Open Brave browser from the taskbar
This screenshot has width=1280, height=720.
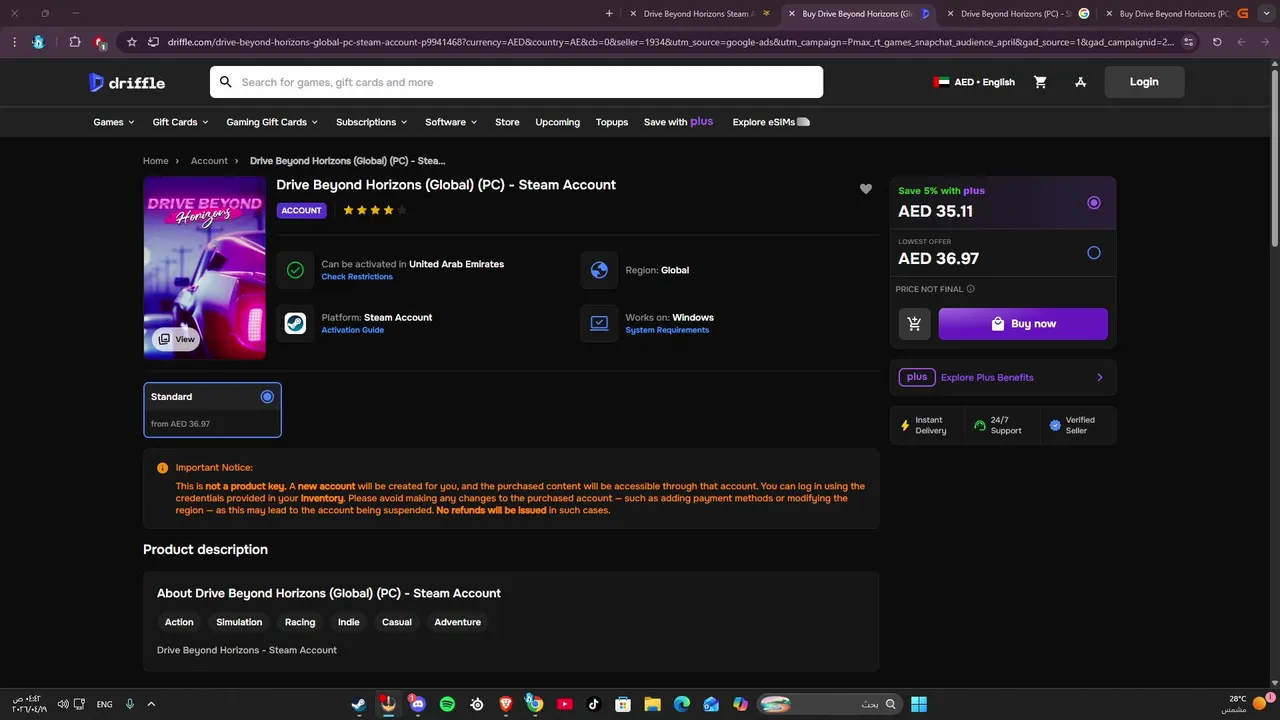tap(505, 704)
